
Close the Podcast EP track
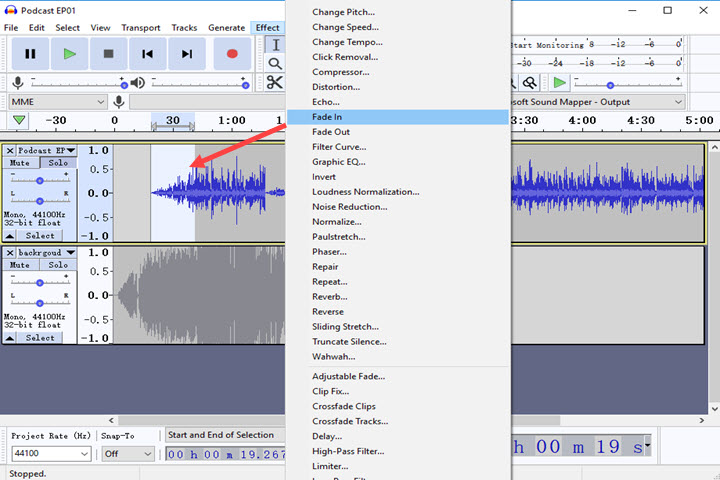pyautogui.click(x=10, y=150)
